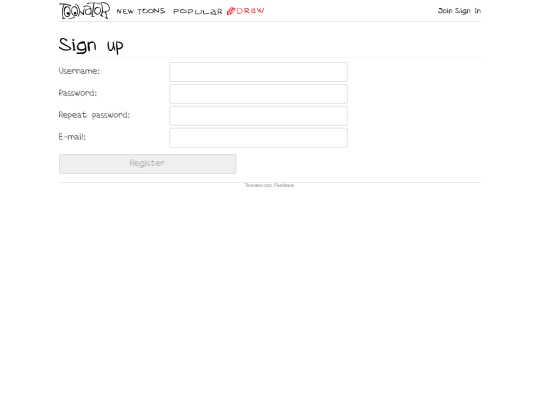Click the Sign up heading text
The height and width of the screenshot is (405, 540).
coord(91,45)
